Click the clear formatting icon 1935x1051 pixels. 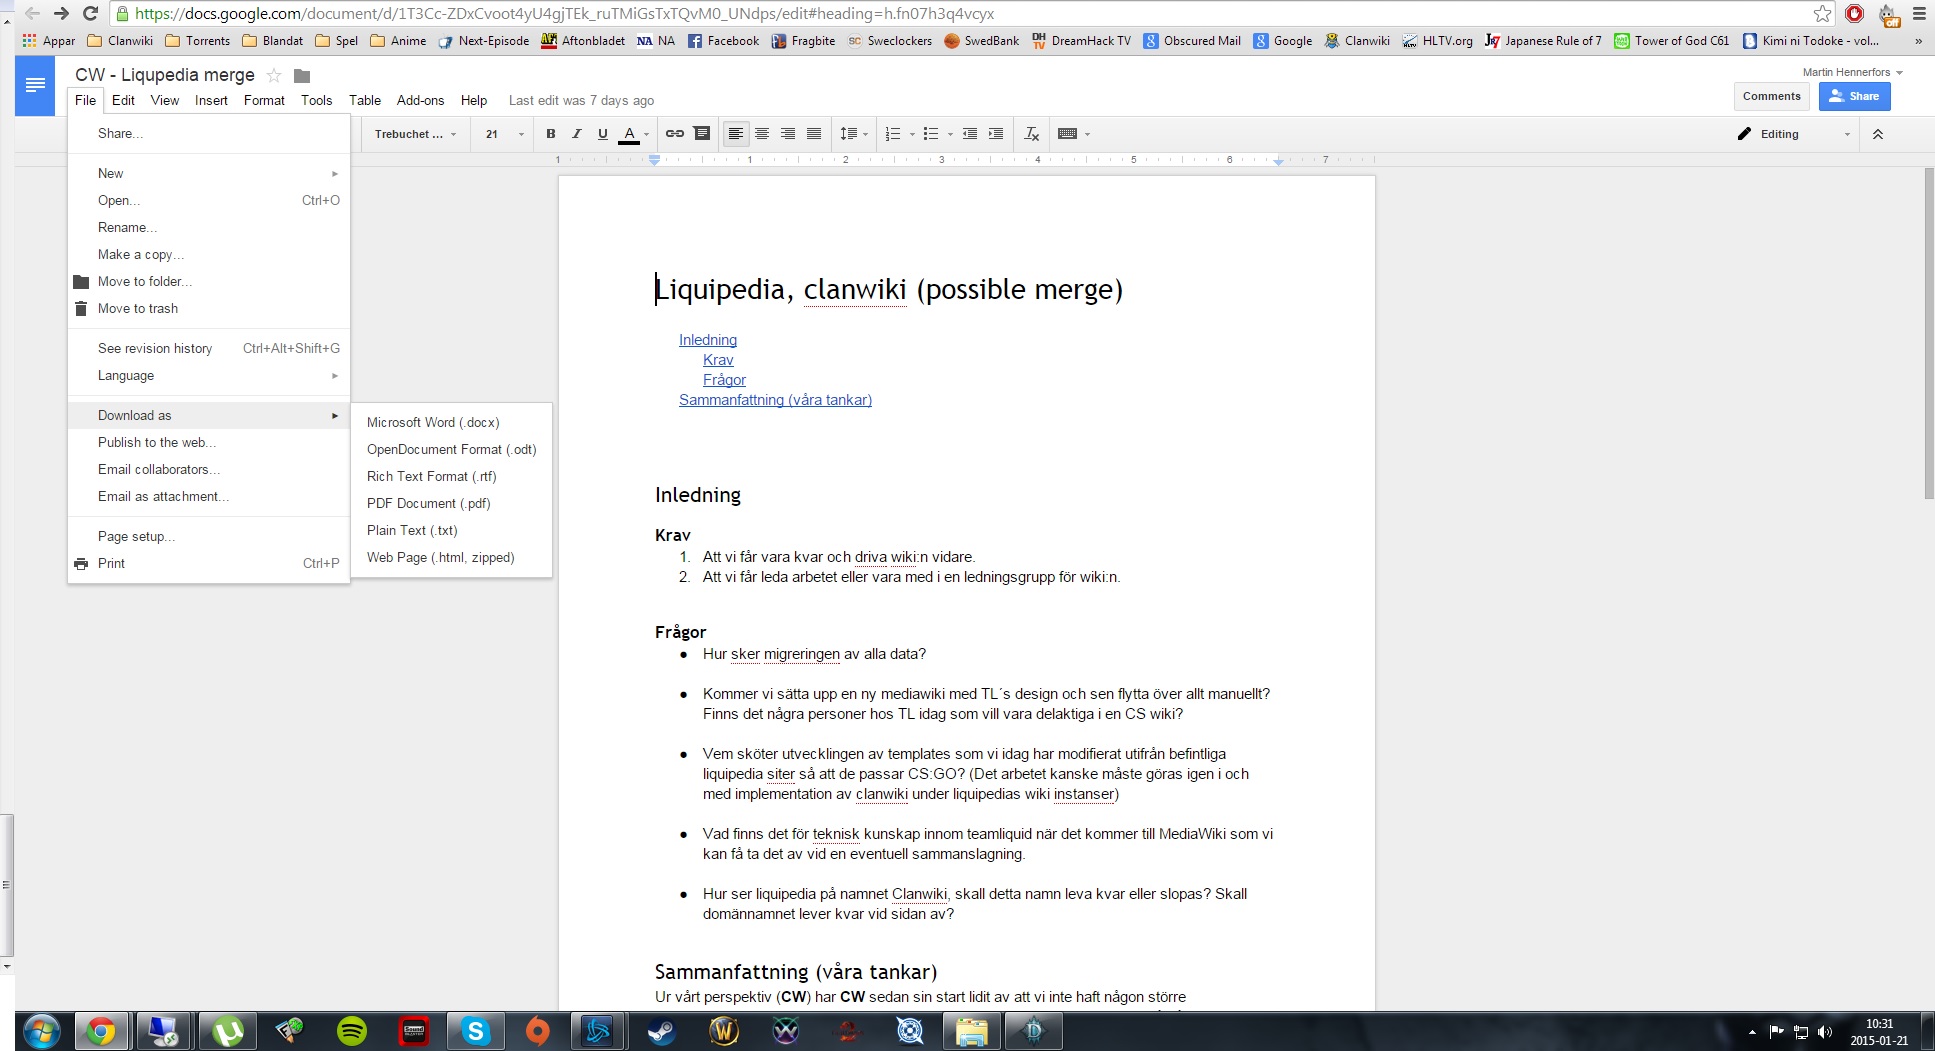pyautogui.click(x=1032, y=134)
